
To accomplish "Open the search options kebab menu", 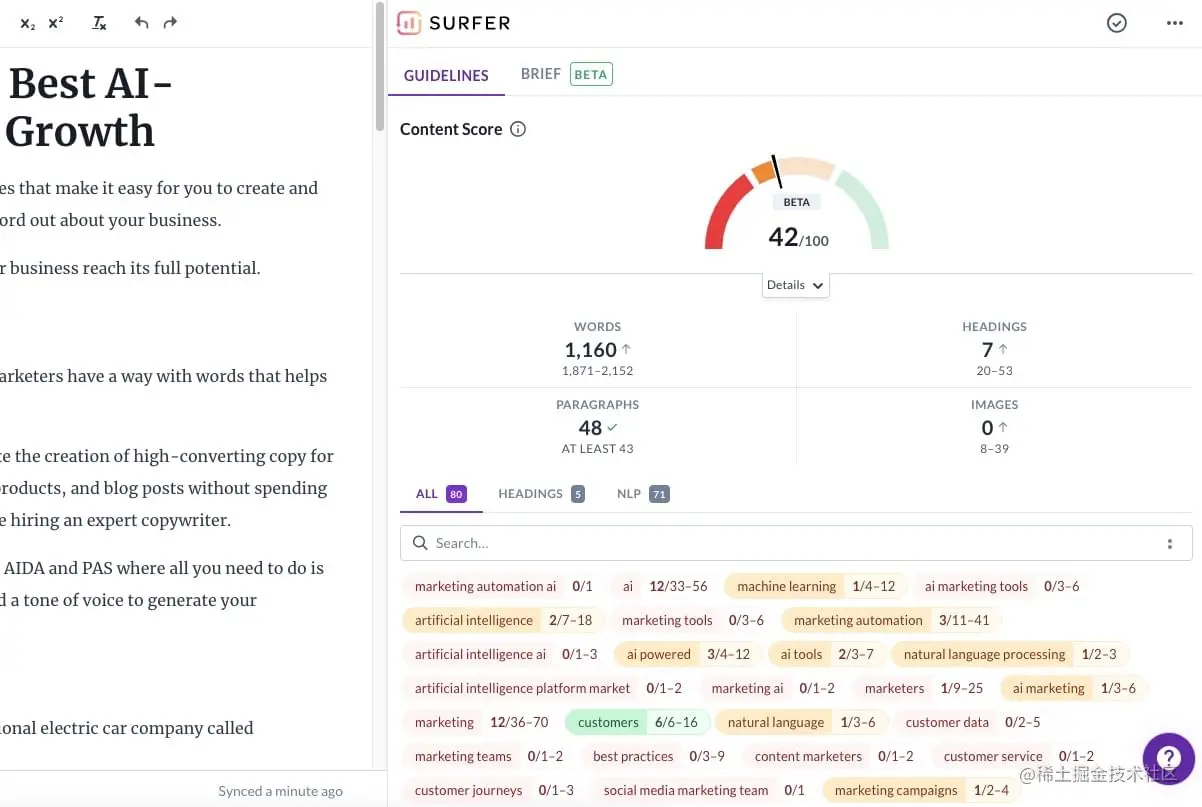I will (1170, 542).
